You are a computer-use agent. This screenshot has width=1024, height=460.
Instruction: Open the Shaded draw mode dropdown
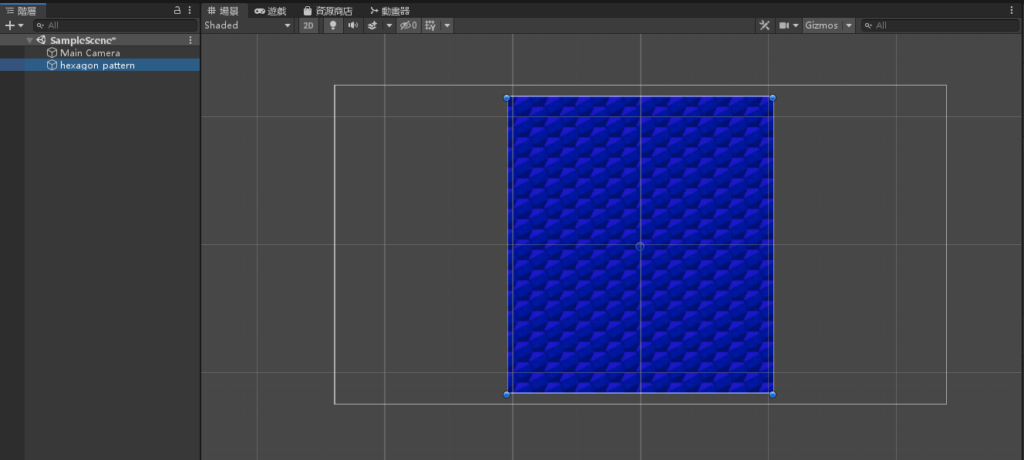tap(247, 25)
